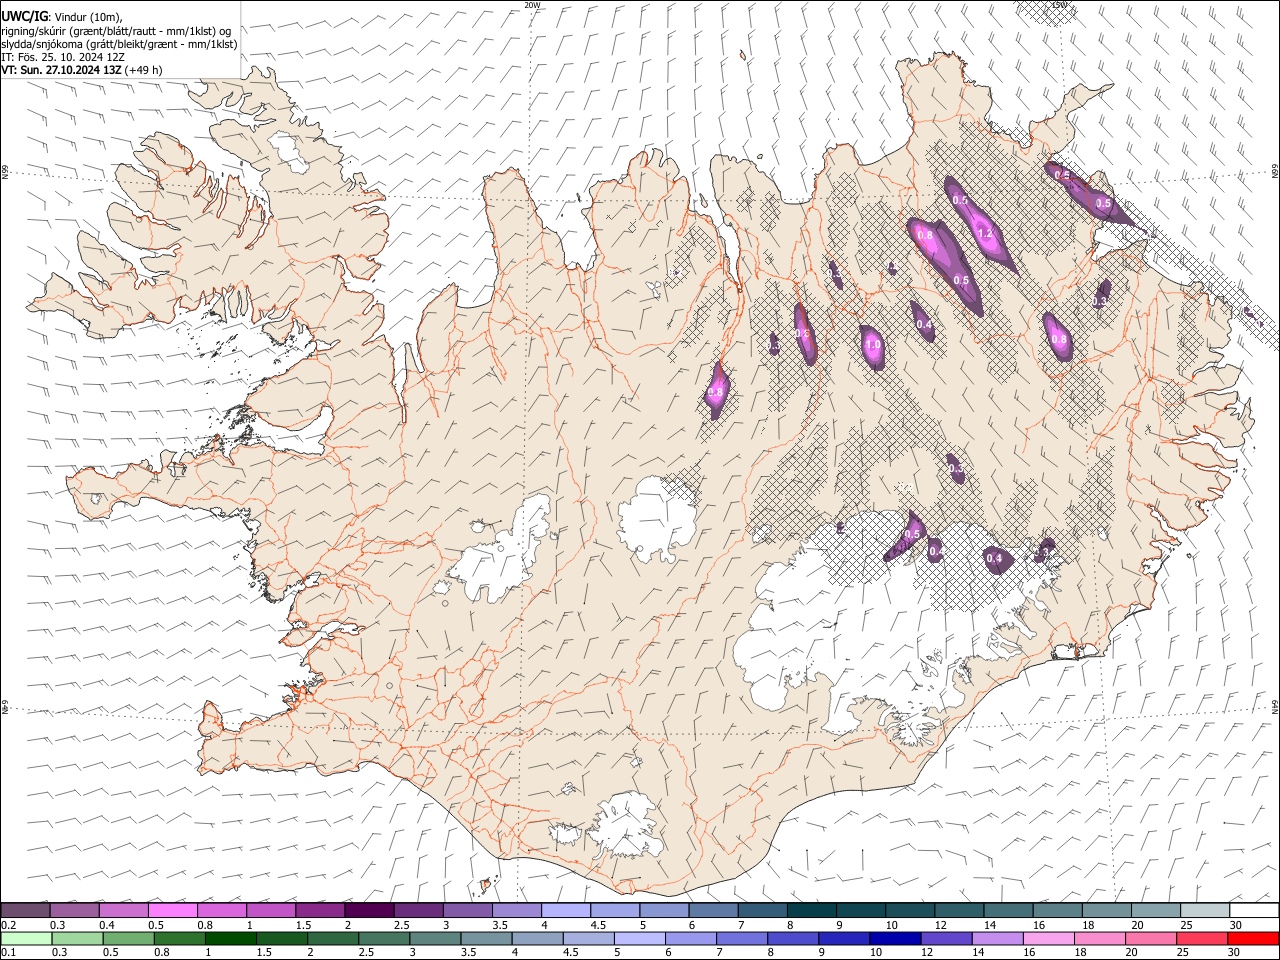Pick the deep navy 10 rain legend swatch
Image resolution: width=1280 pixels, height=960 pixels.
pyautogui.click(x=895, y=938)
